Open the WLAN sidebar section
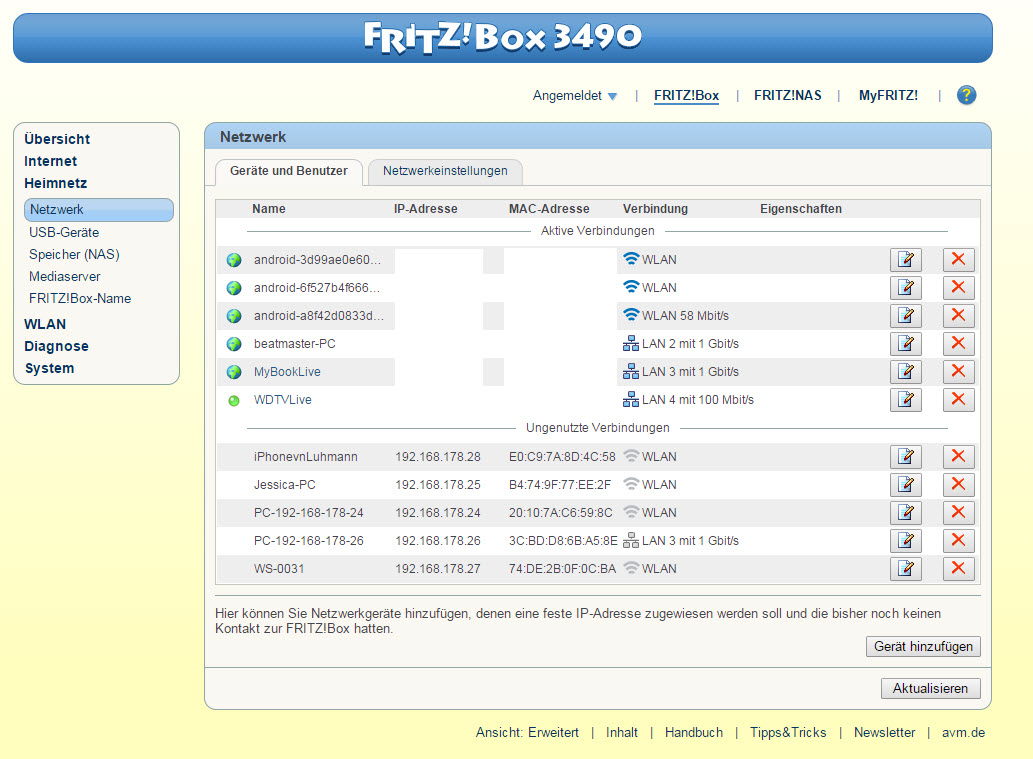The image size is (1033, 759). point(45,324)
